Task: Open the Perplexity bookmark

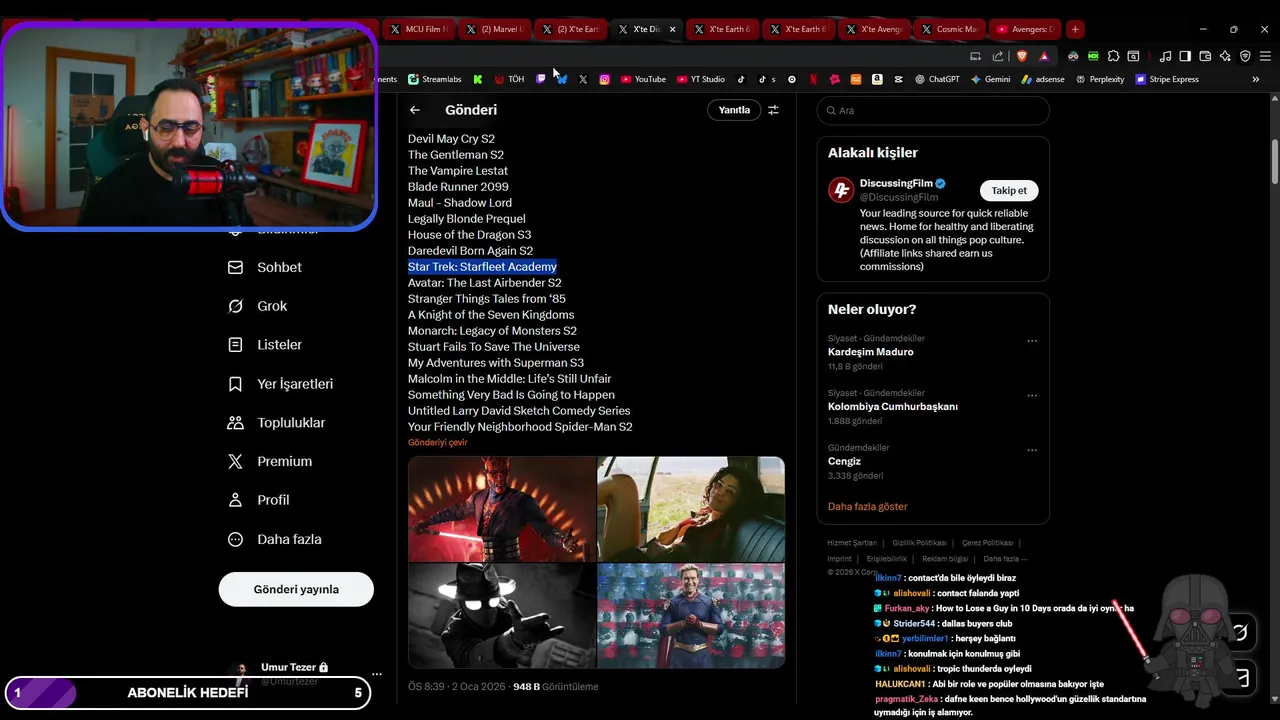Action: pos(1099,79)
